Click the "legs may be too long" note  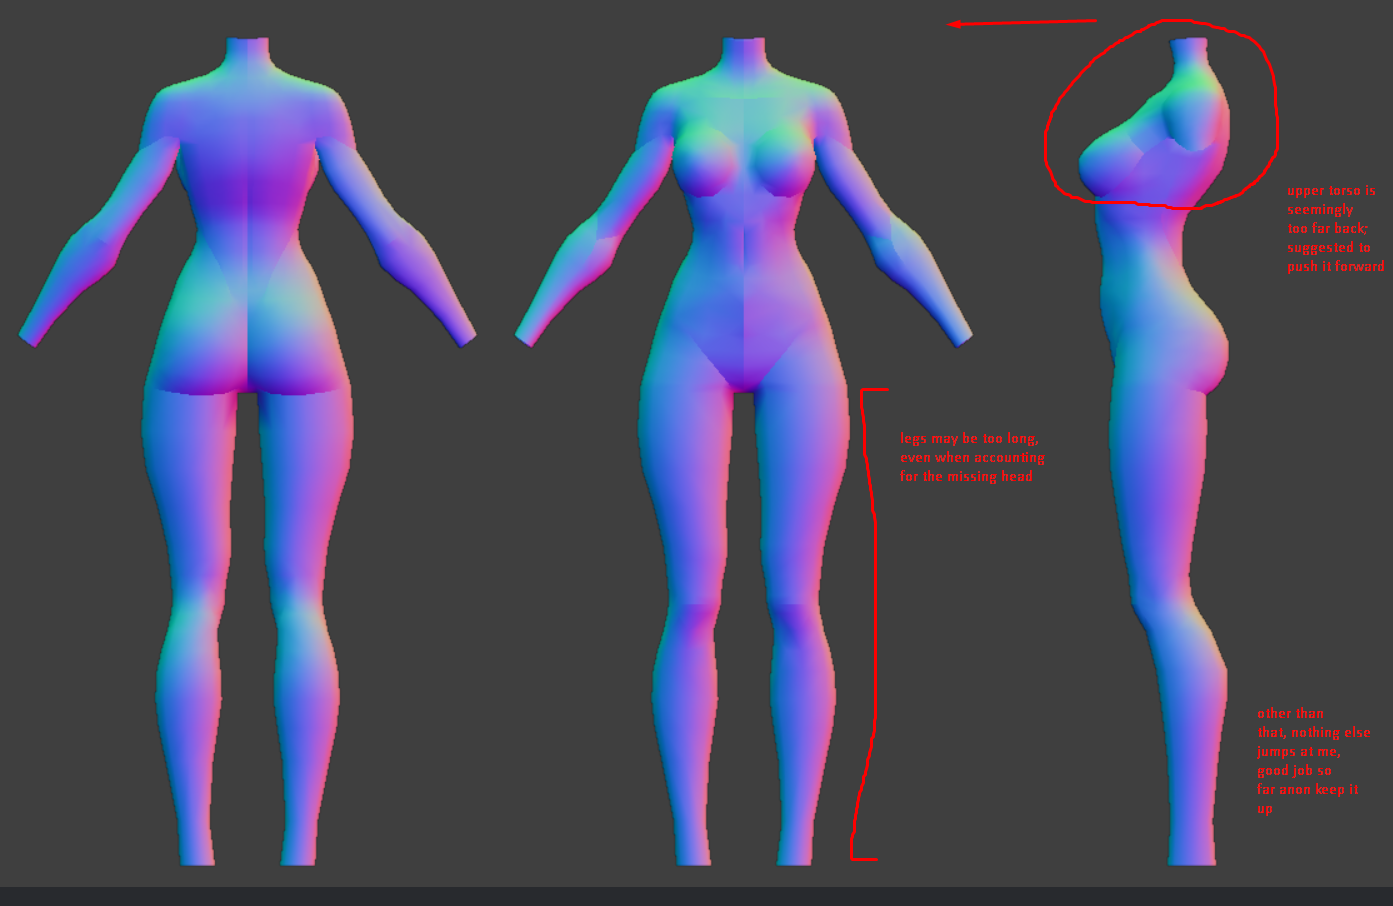pyautogui.click(x=971, y=457)
